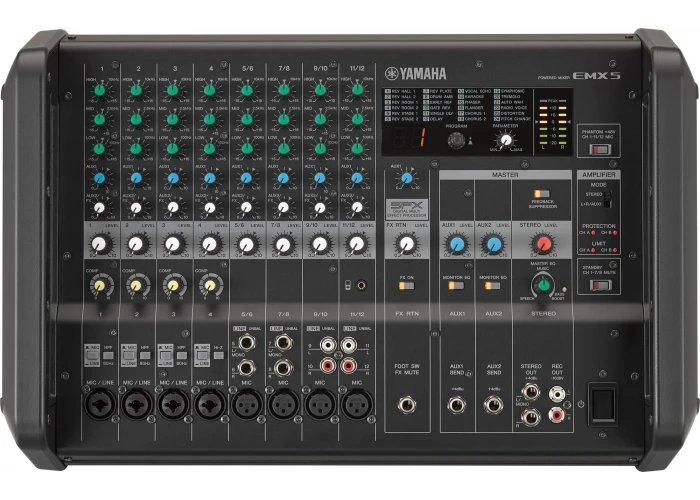The width and height of the screenshot is (700, 500).
Task: Toggle the STANDBY CH 1-7/8 mute switch
Action: [x=600, y=285]
